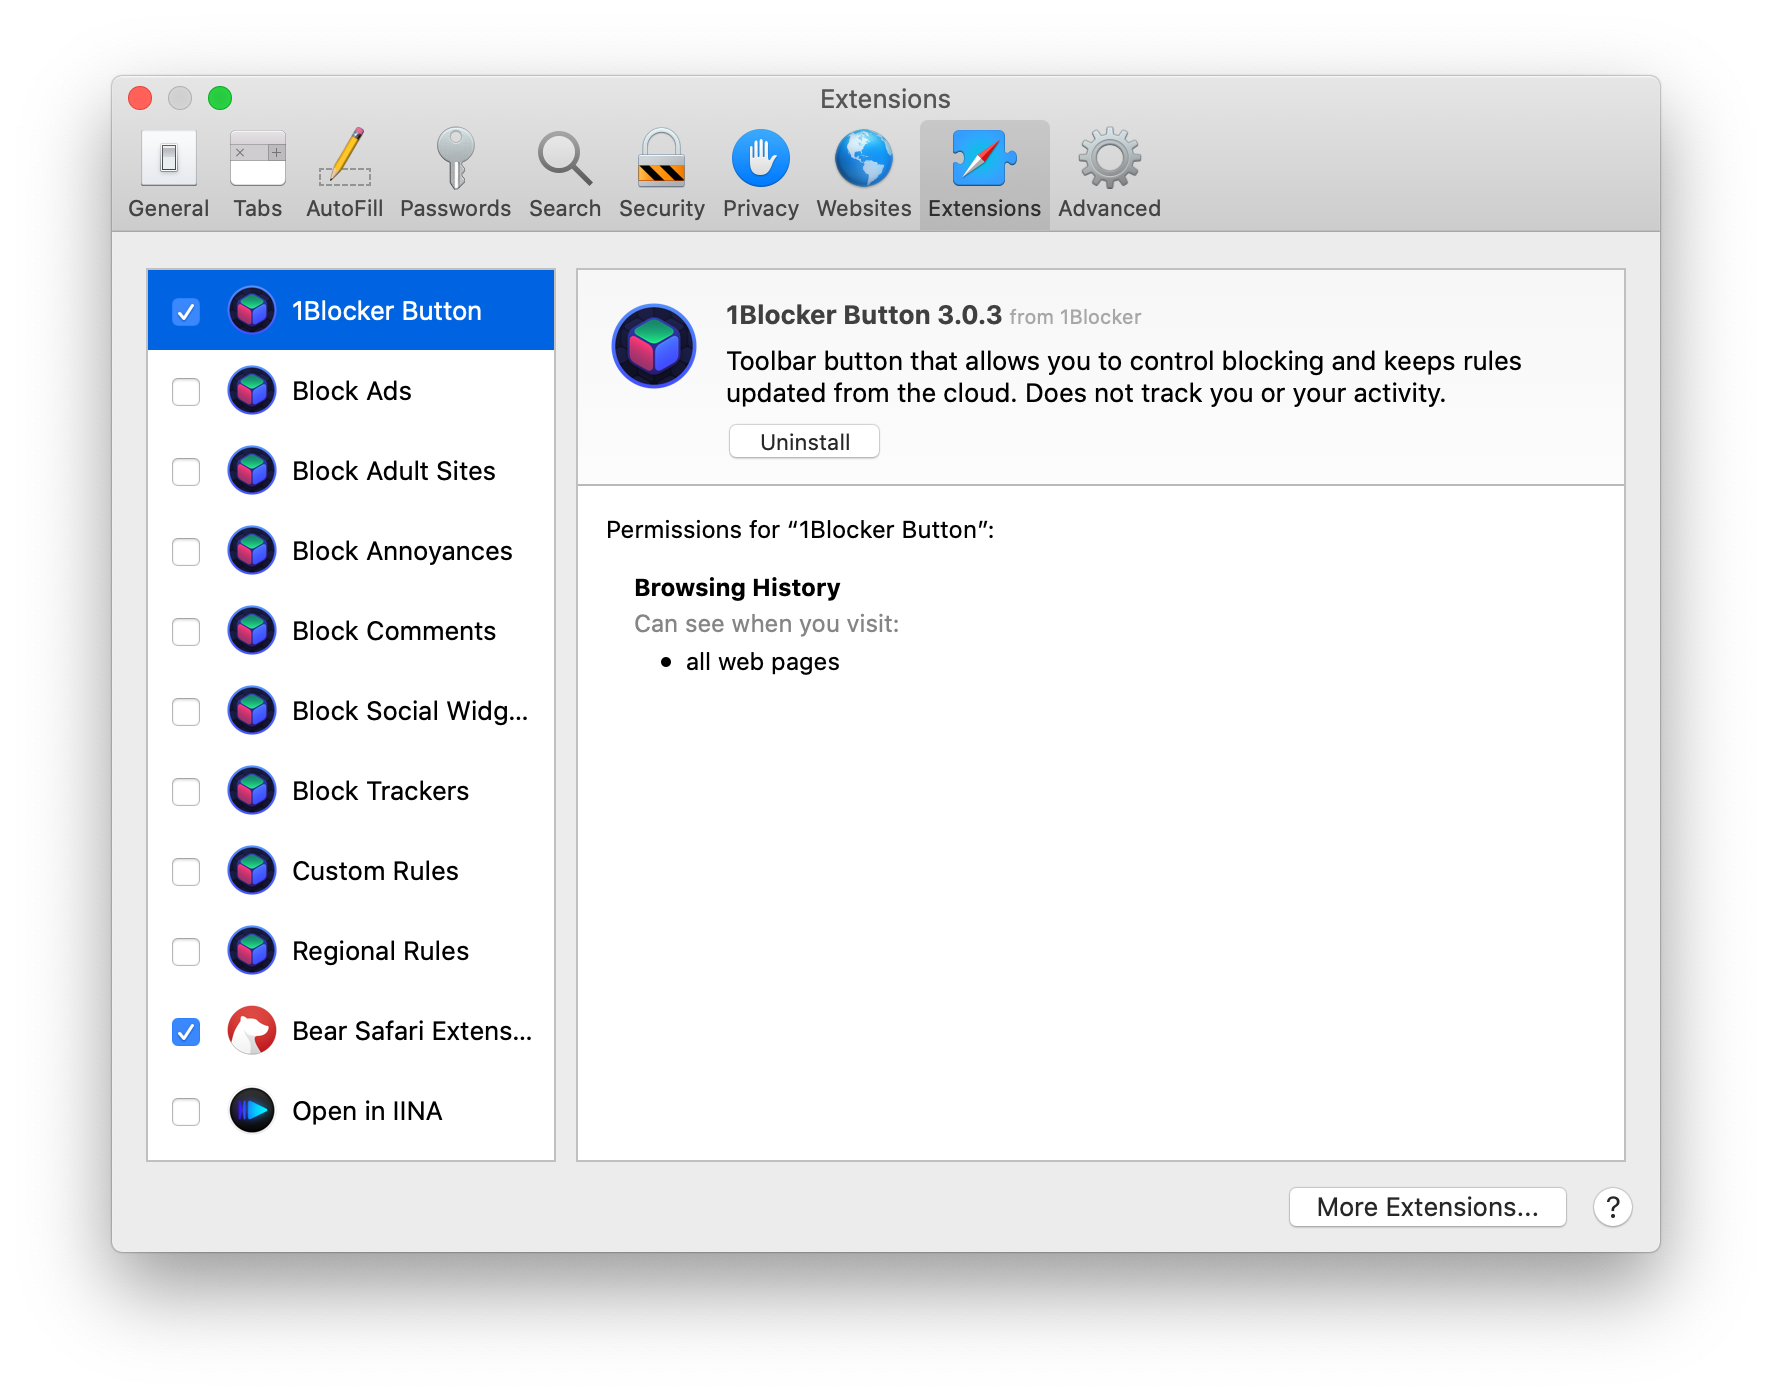Viewport: 1772px width, 1400px height.
Task: Click the Regional Rules extension icon
Action: tap(252, 950)
